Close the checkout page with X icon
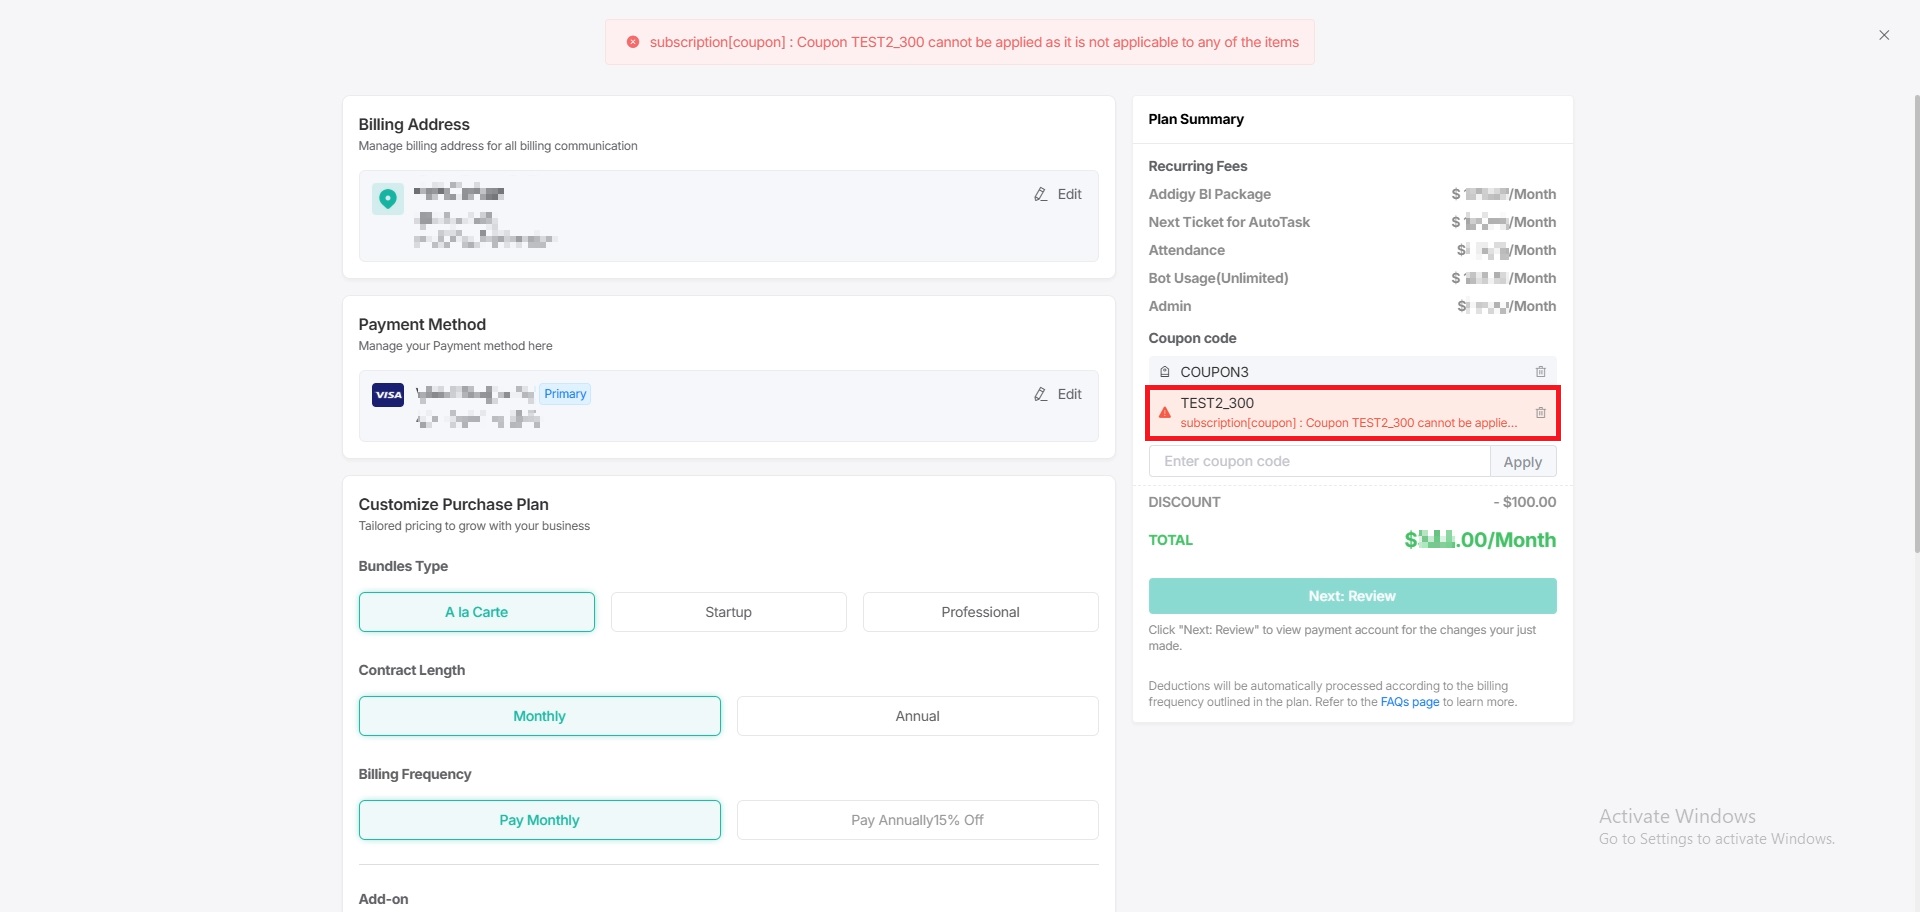Viewport: 1920px width, 912px height. click(1884, 36)
